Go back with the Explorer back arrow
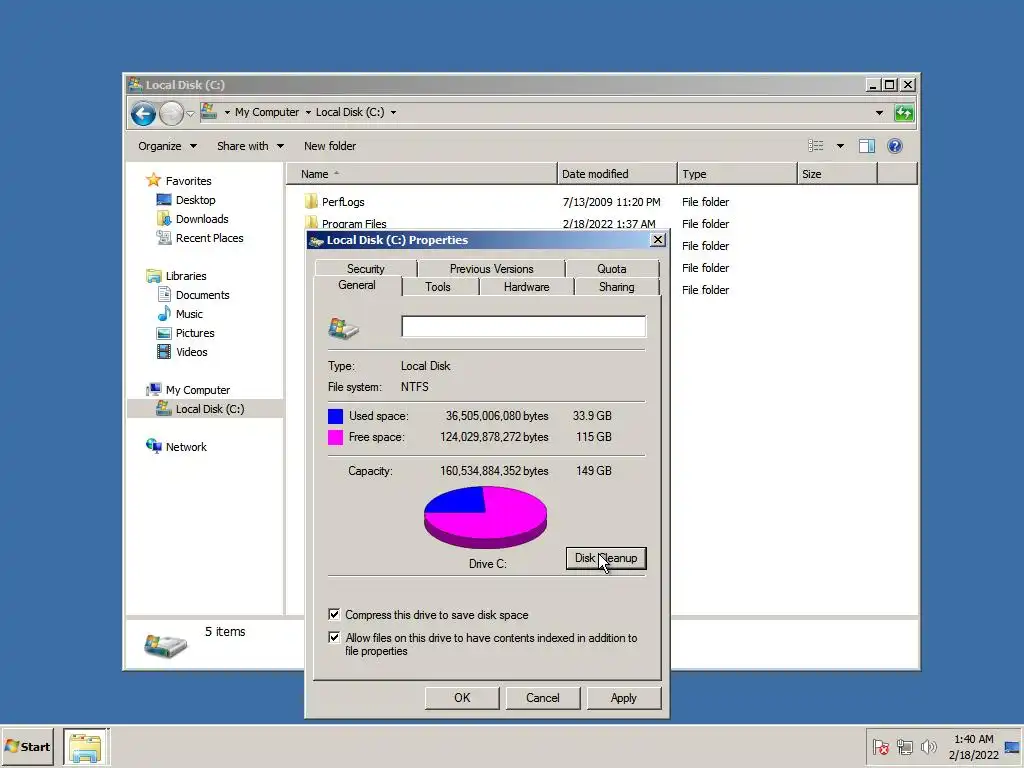Image resolution: width=1024 pixels, height=768 pixels. (143, 113)
